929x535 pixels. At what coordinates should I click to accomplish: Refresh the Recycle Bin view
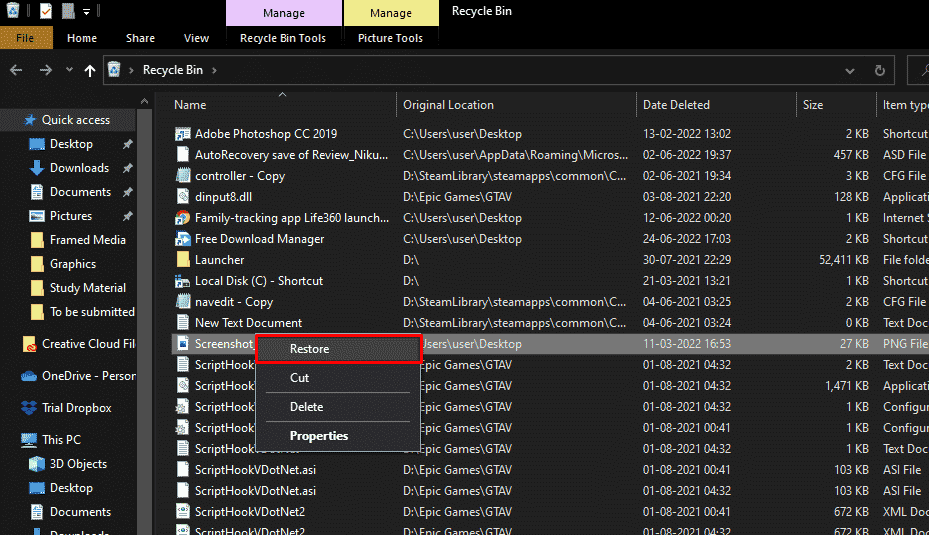pos(880,71)
